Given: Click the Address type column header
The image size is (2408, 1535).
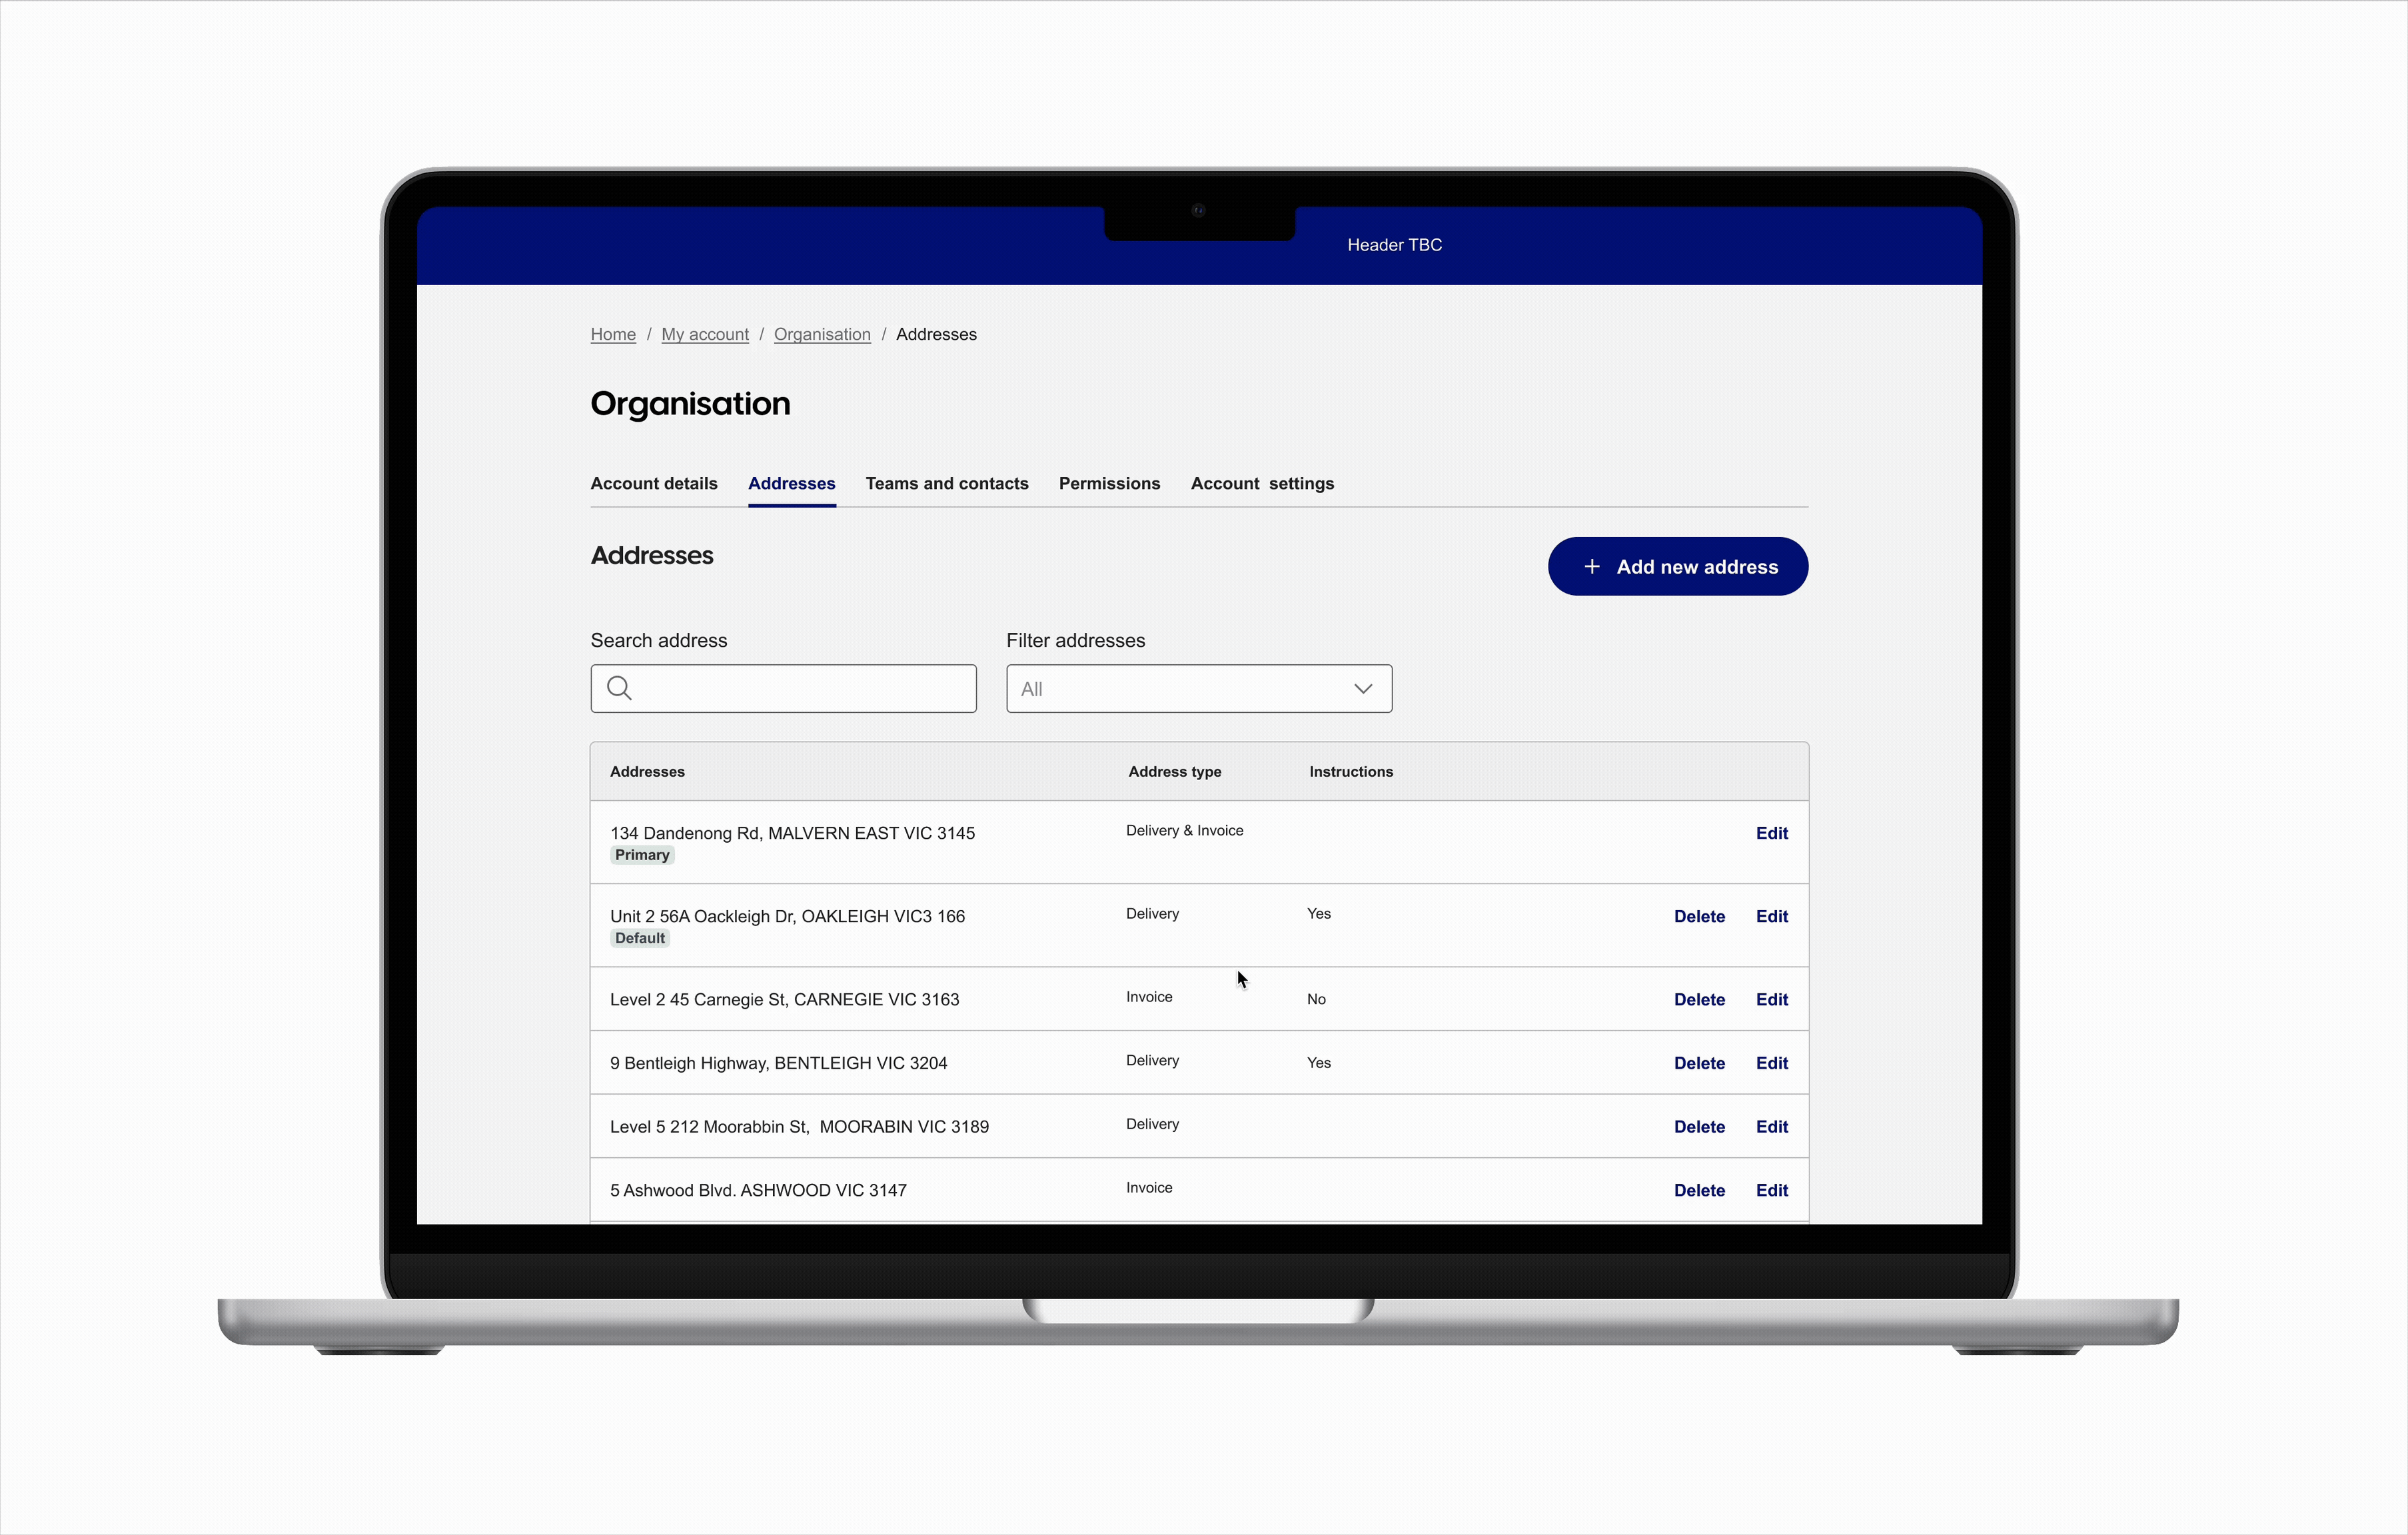Looking at the screenshot, I should (1174, 772).
